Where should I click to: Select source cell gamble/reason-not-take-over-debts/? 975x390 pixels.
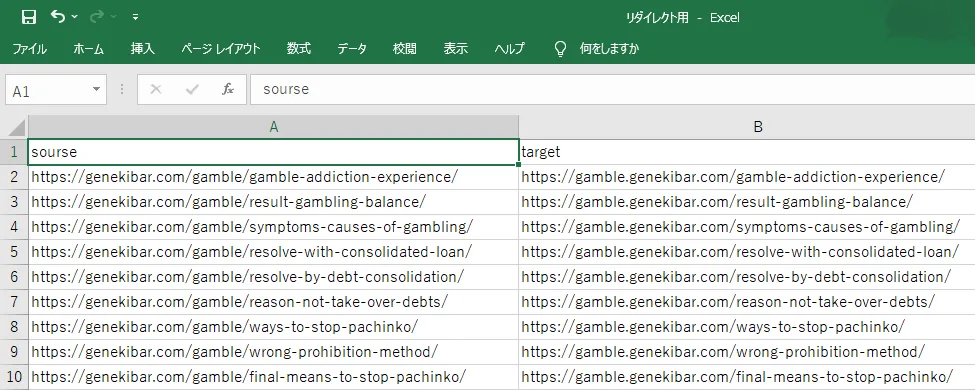click(273, 302)
